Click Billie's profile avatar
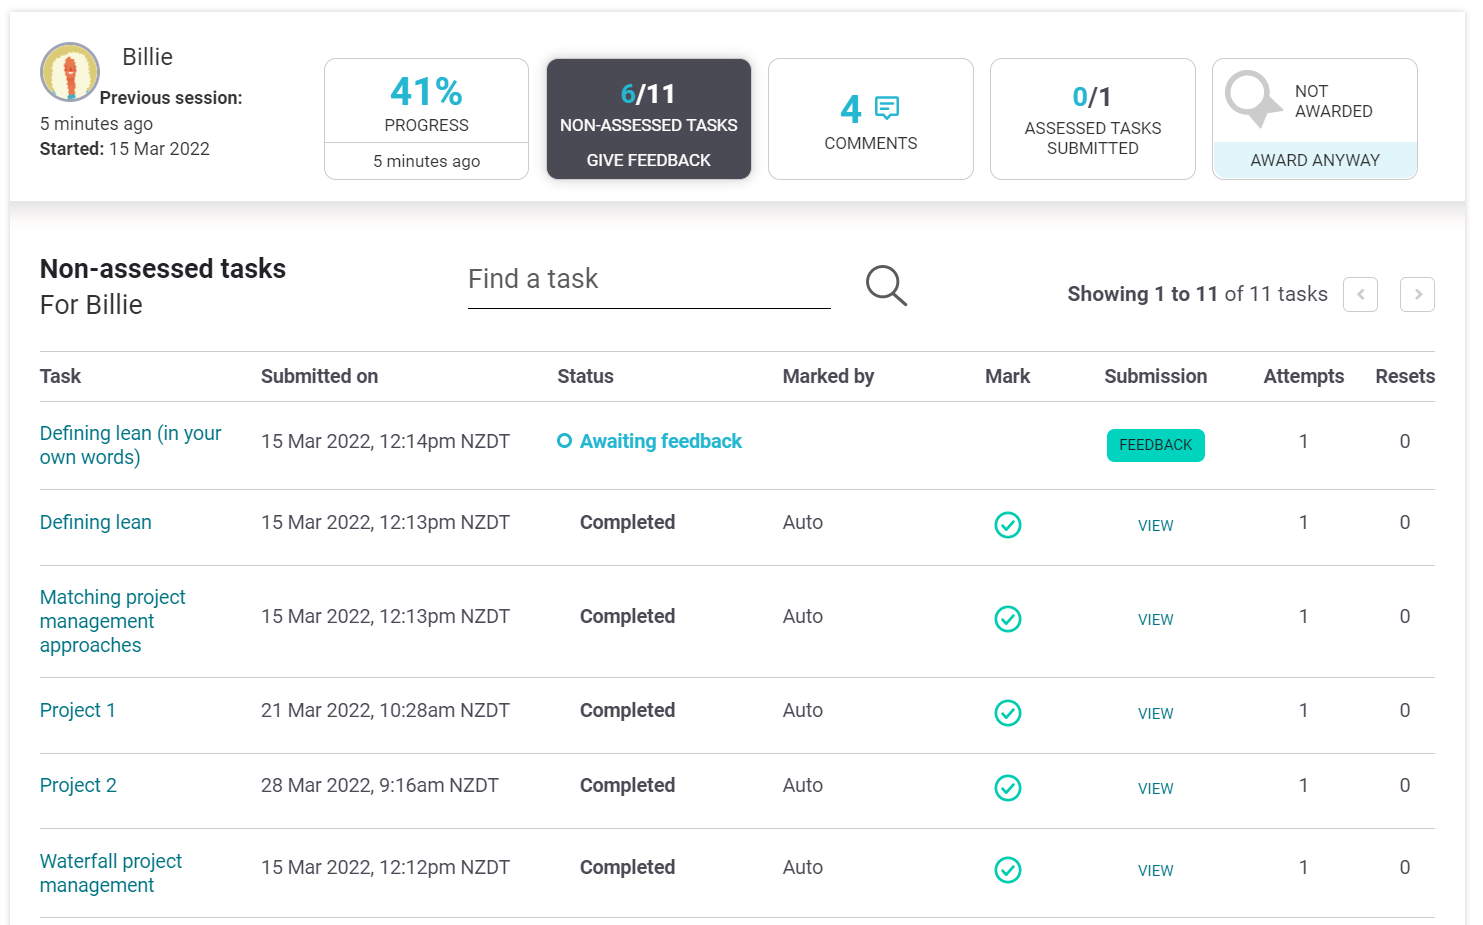This screenshot has height=925, width=1483. click(x=69, y=72)
